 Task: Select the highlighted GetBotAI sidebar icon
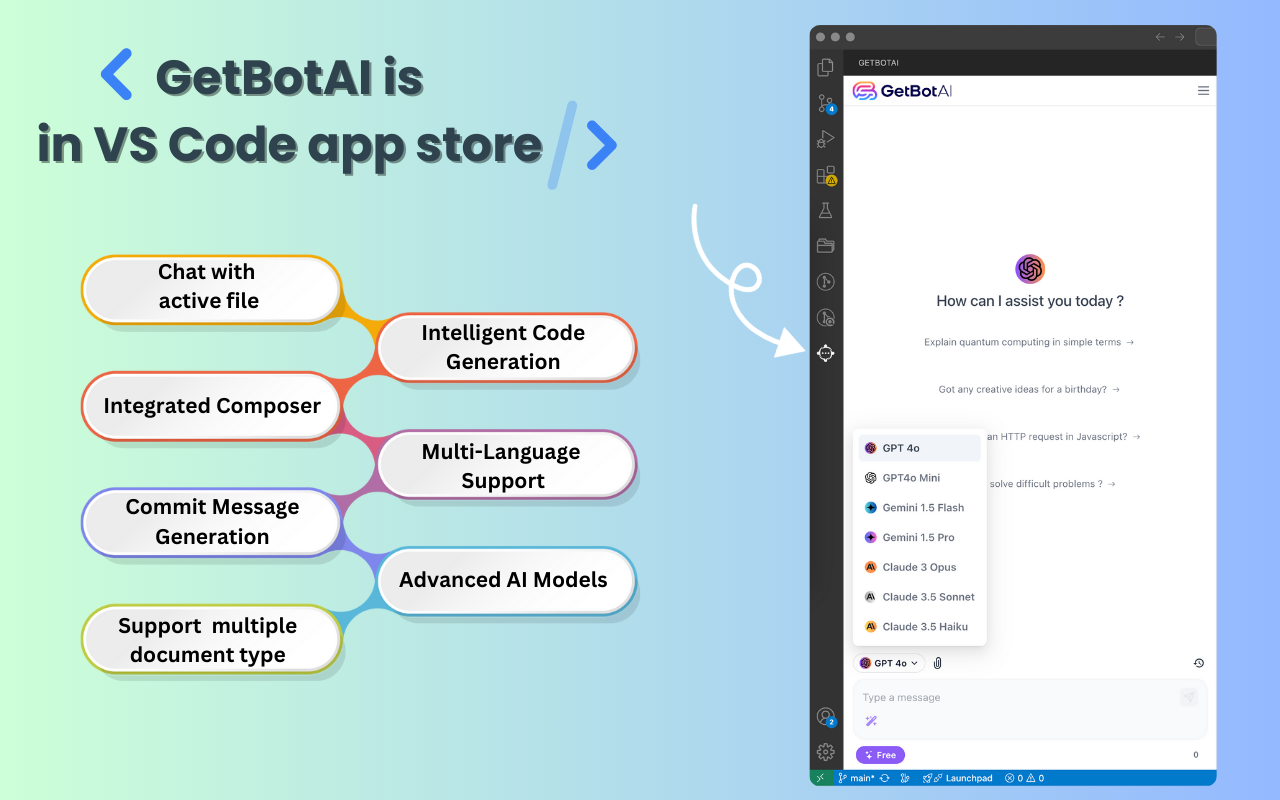point(825,353)
